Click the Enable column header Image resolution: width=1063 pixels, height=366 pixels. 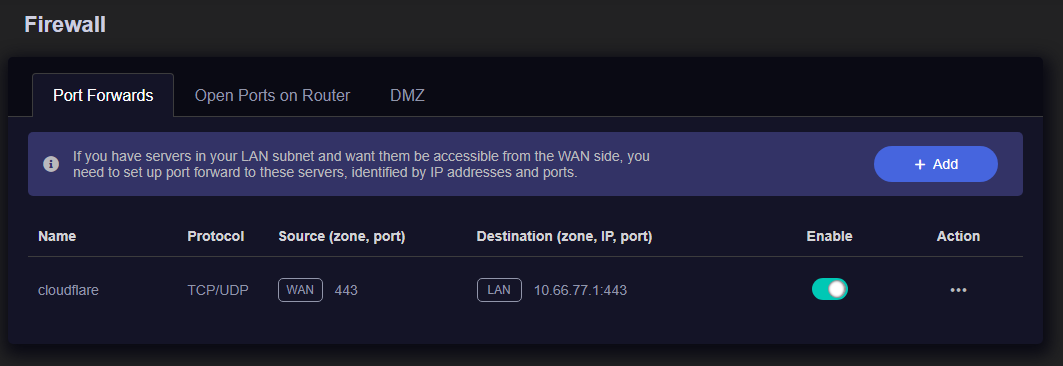click(x=829, y=237)
